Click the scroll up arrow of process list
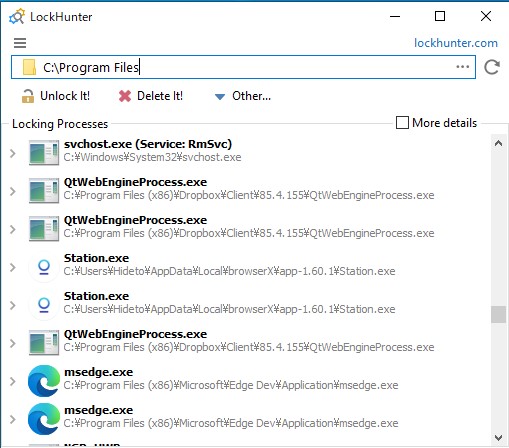Viewport: 509px width, 448px height. click(x=498, y=144)
